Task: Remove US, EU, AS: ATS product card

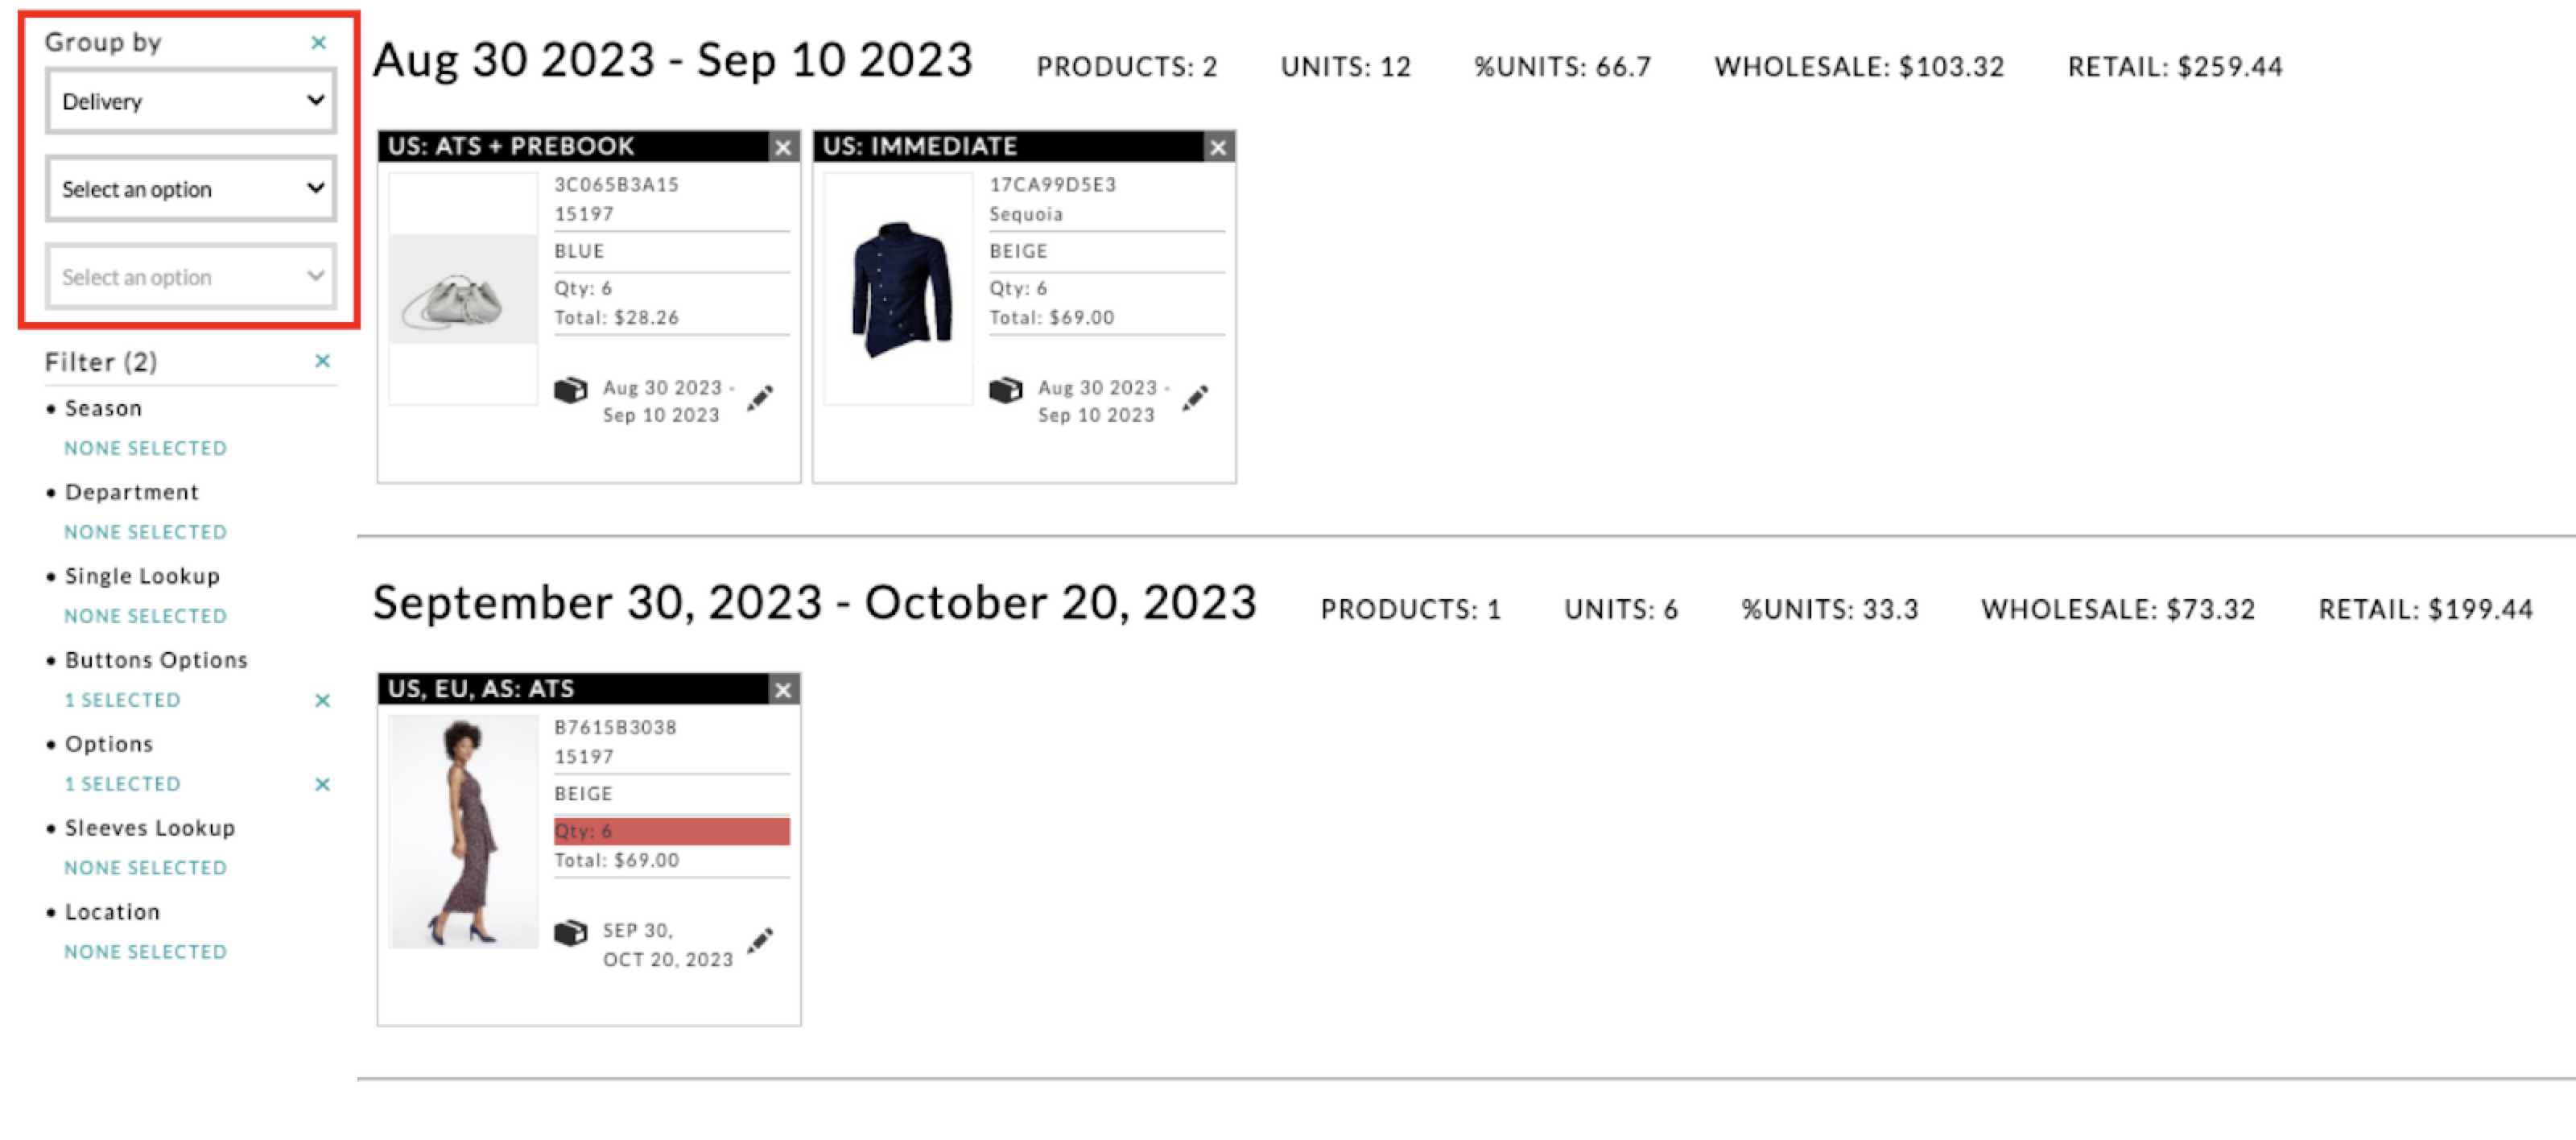Action: [783, 689]
